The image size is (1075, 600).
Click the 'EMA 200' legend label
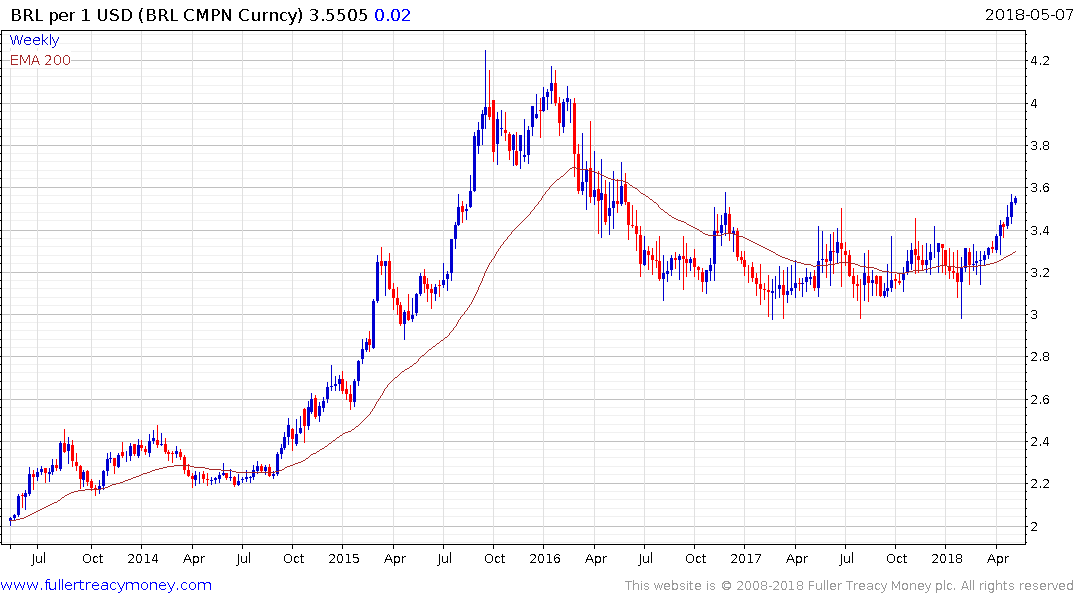click(40, 60)
